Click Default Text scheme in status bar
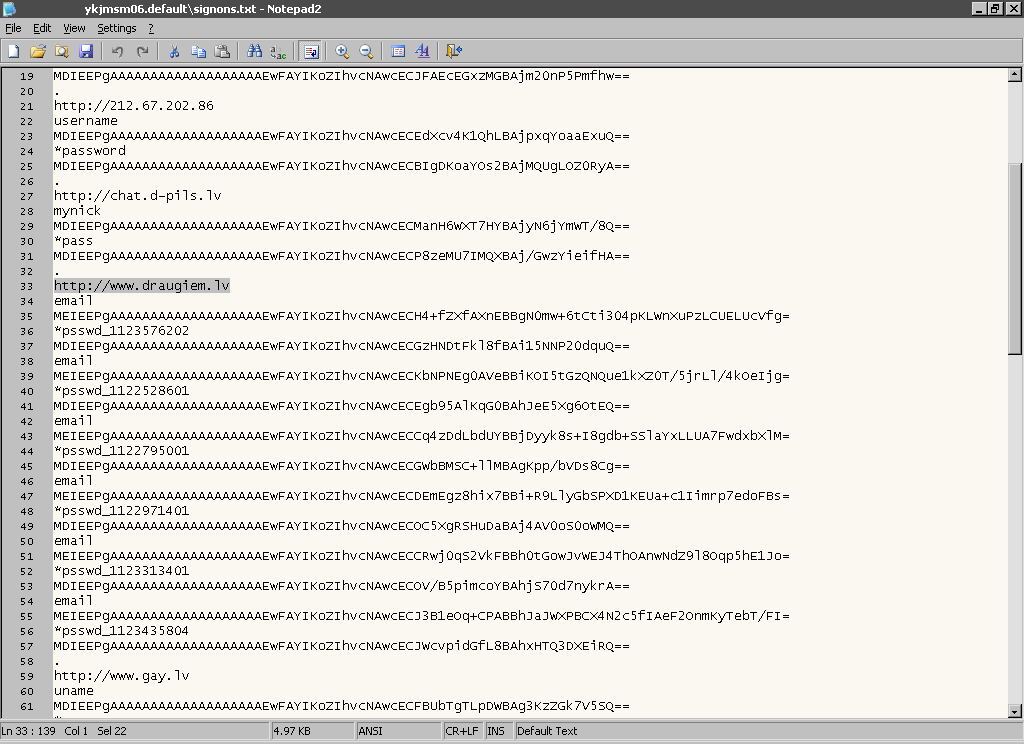The width and height of the screenshot is (1024, 744). 547,731
